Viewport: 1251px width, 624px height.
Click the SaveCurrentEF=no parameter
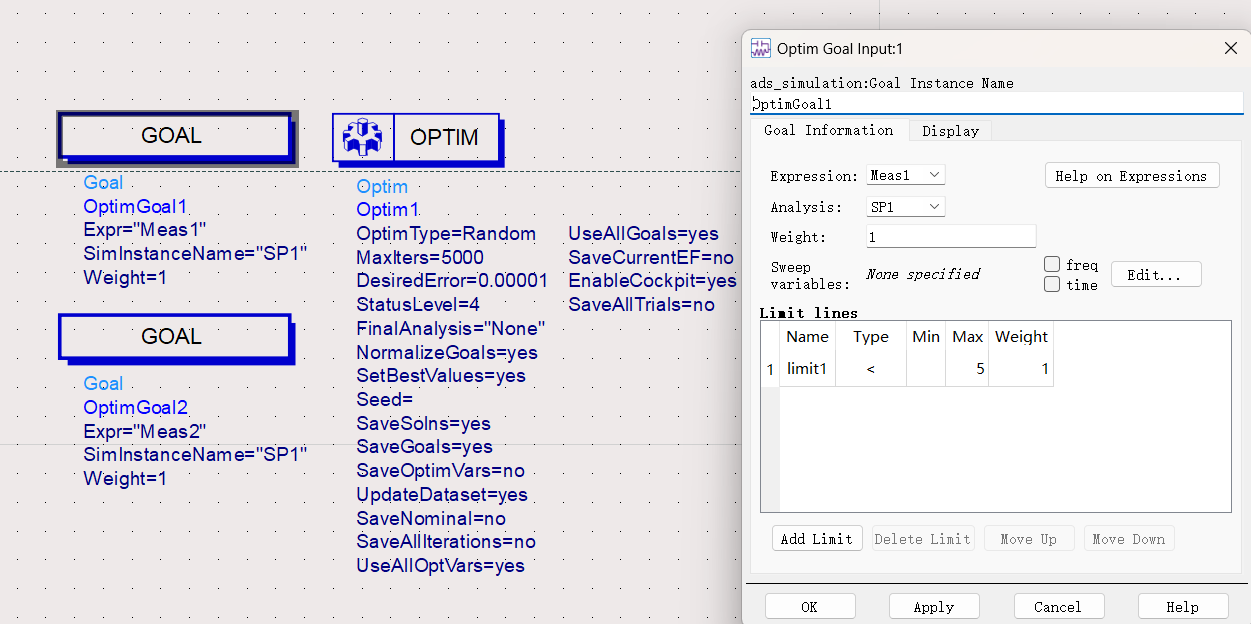[651, 257]
